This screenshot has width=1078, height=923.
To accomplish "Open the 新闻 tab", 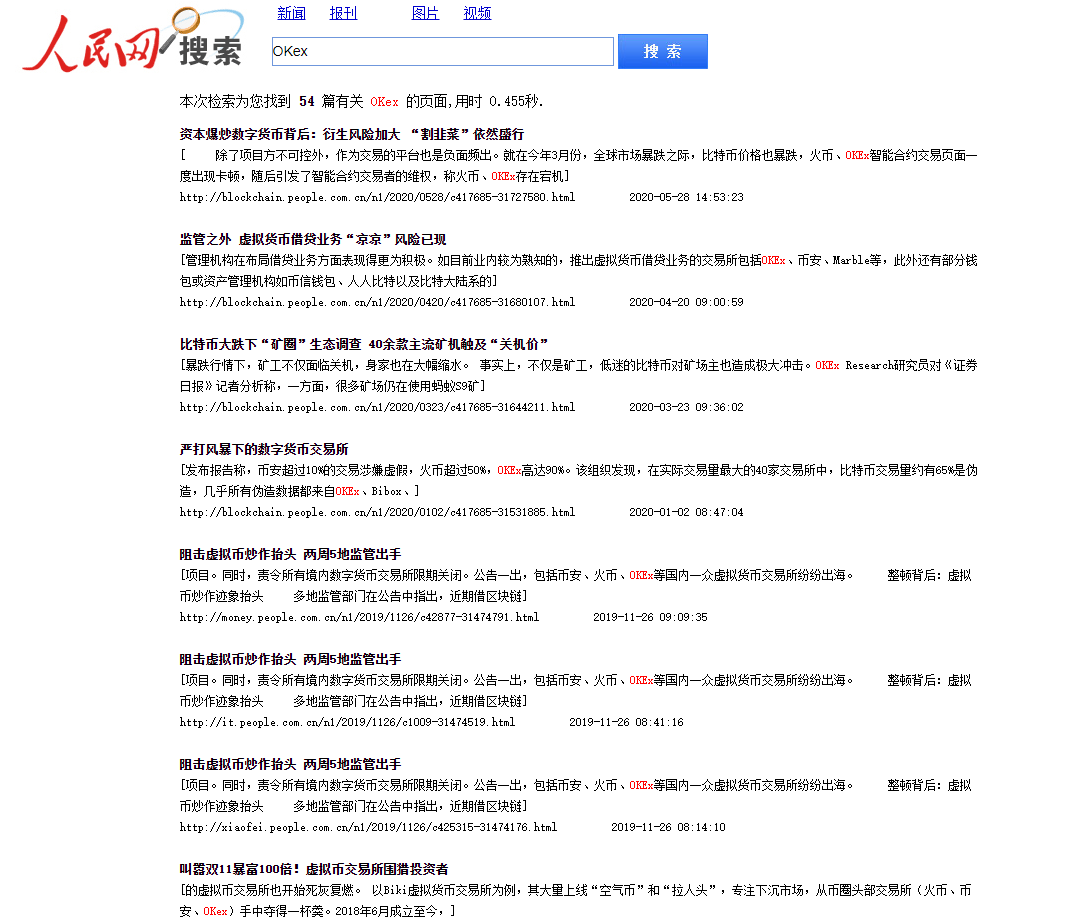I will pos(292,13).
